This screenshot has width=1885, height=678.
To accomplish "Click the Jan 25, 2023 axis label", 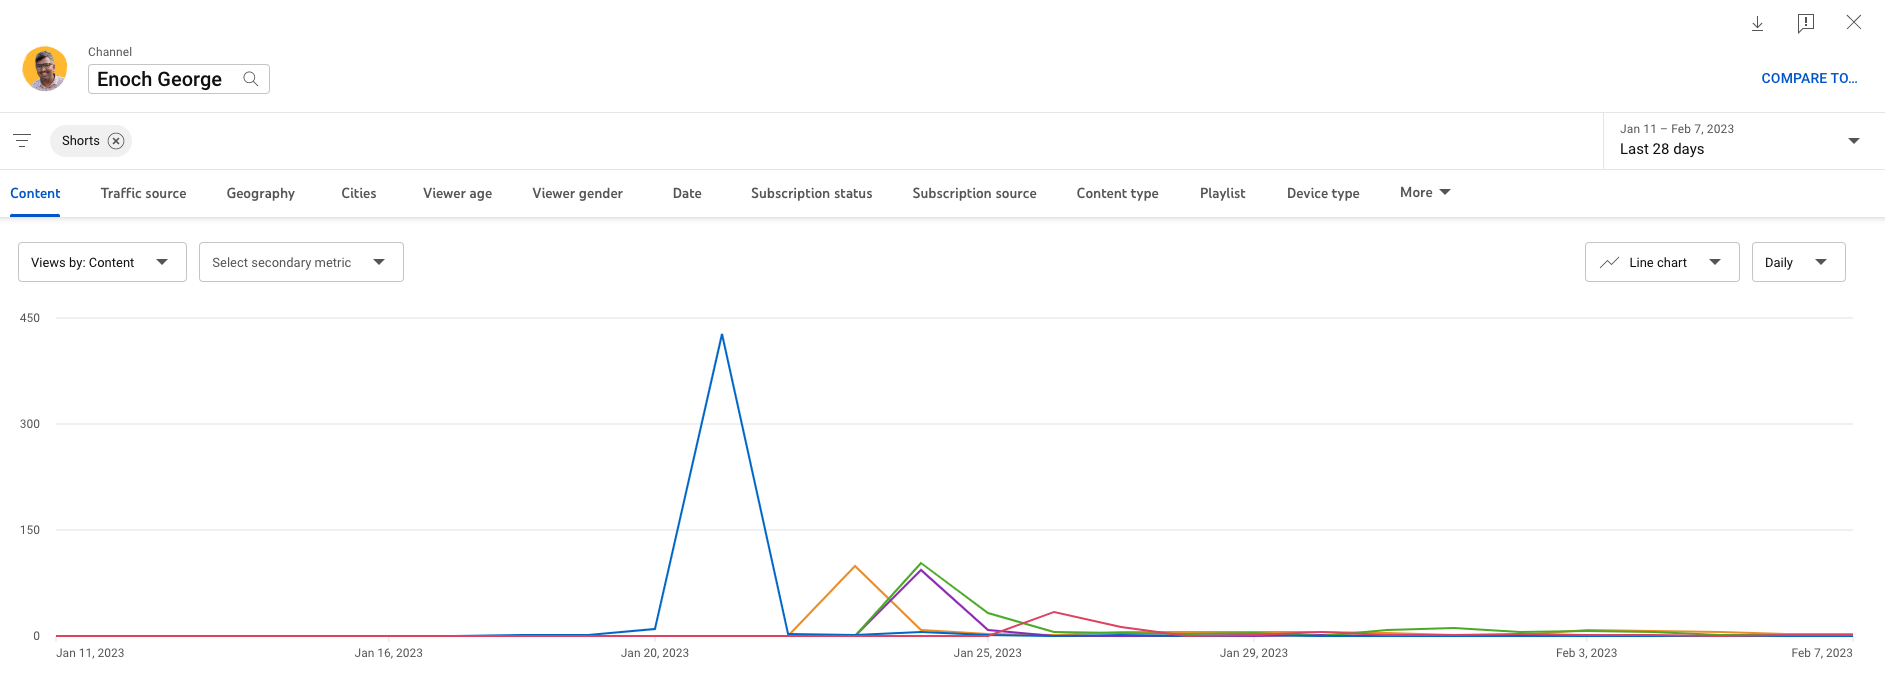I will 987,653.
